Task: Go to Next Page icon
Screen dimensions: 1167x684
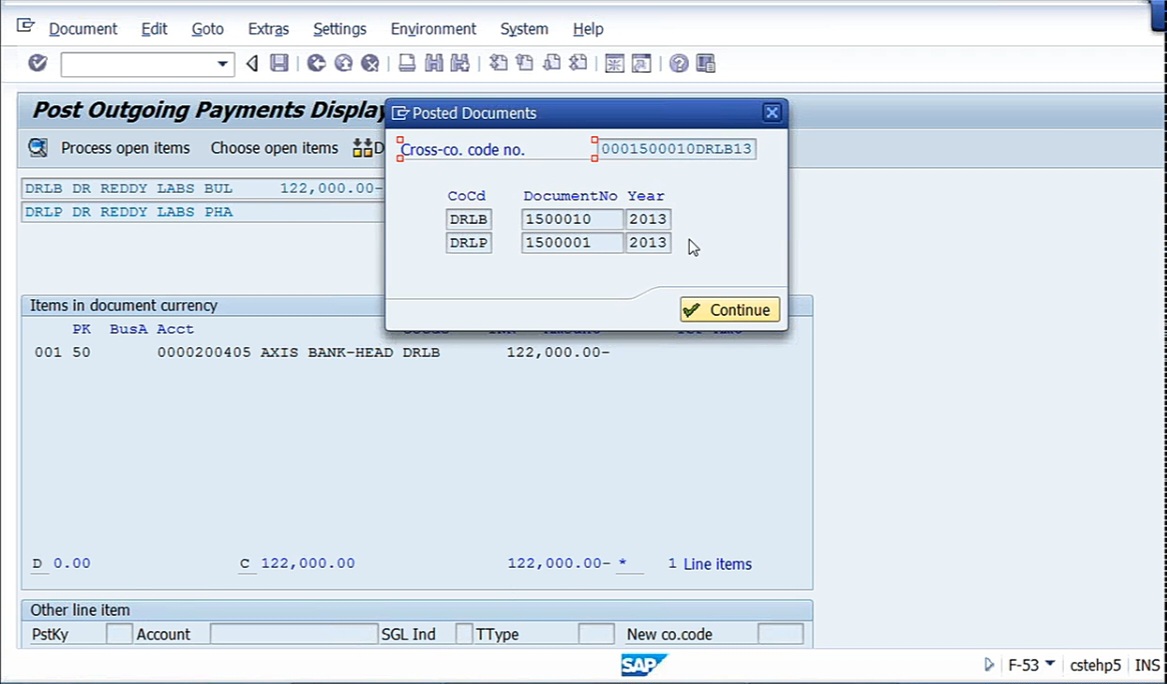Action: click(x=551, y=63)
